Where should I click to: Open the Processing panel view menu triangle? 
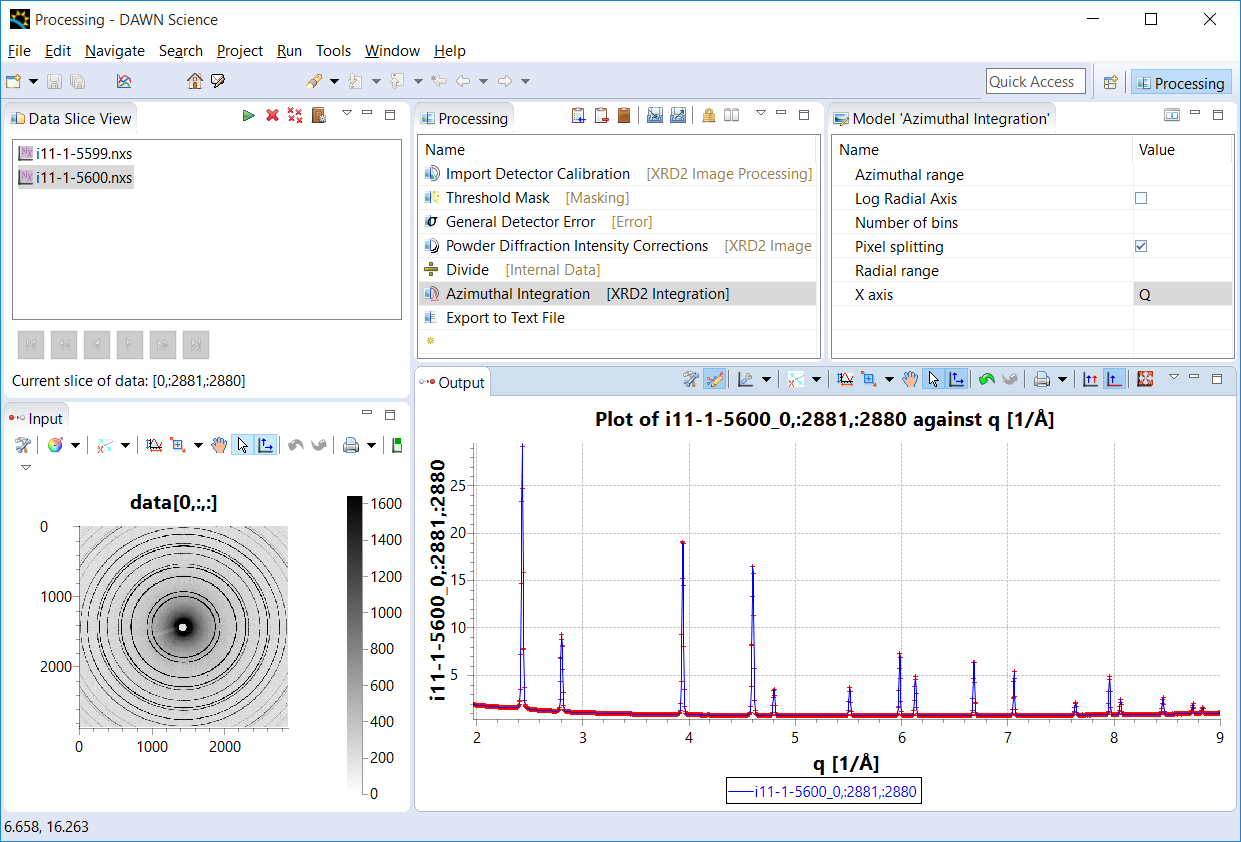pyautogui.click(x=760, y=114)
